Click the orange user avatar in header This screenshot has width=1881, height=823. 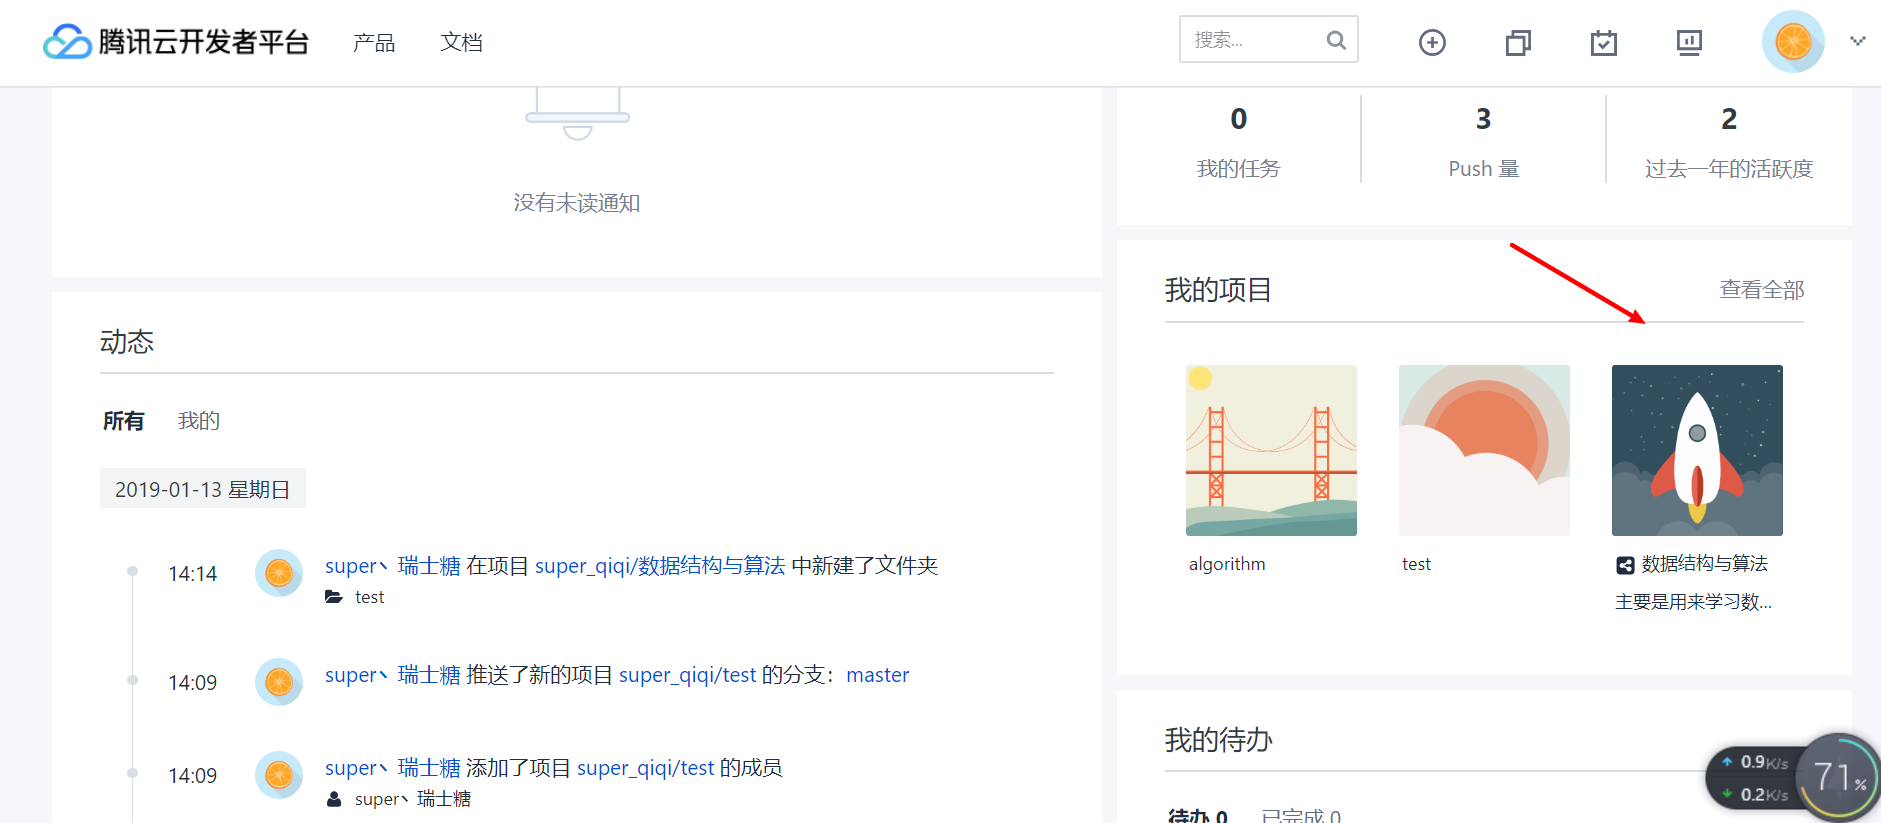tap(1793, 42)
